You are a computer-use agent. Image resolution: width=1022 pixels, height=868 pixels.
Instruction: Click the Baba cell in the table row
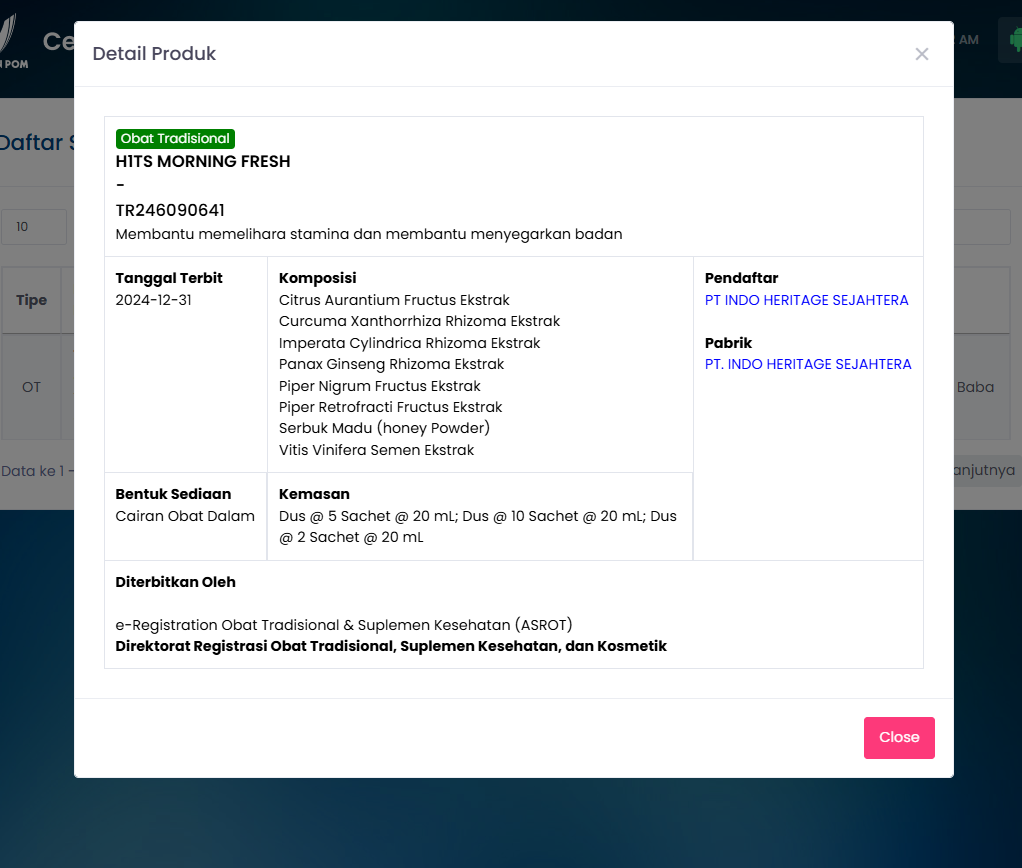976,386
